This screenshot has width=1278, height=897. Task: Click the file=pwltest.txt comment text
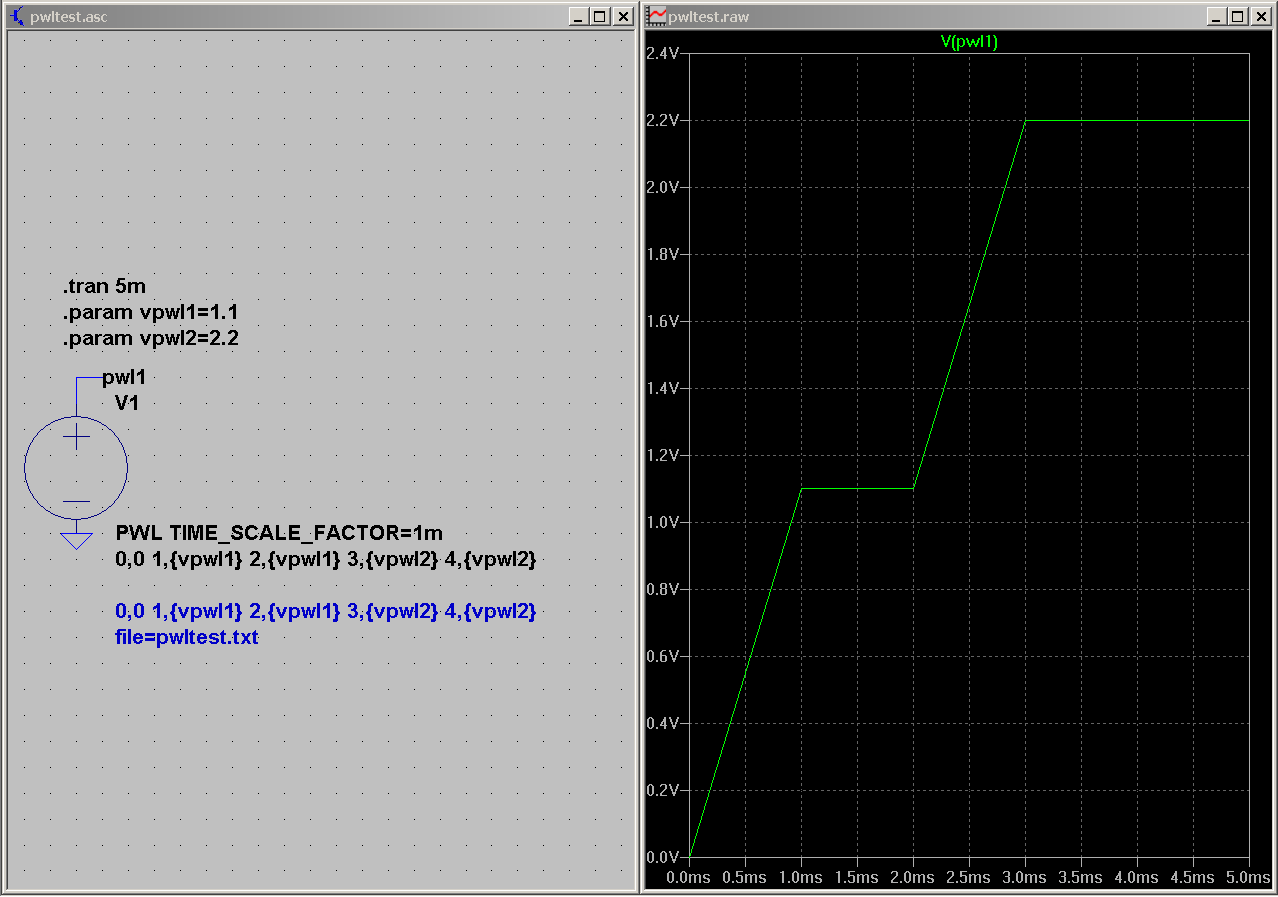(x=187, y=636)
